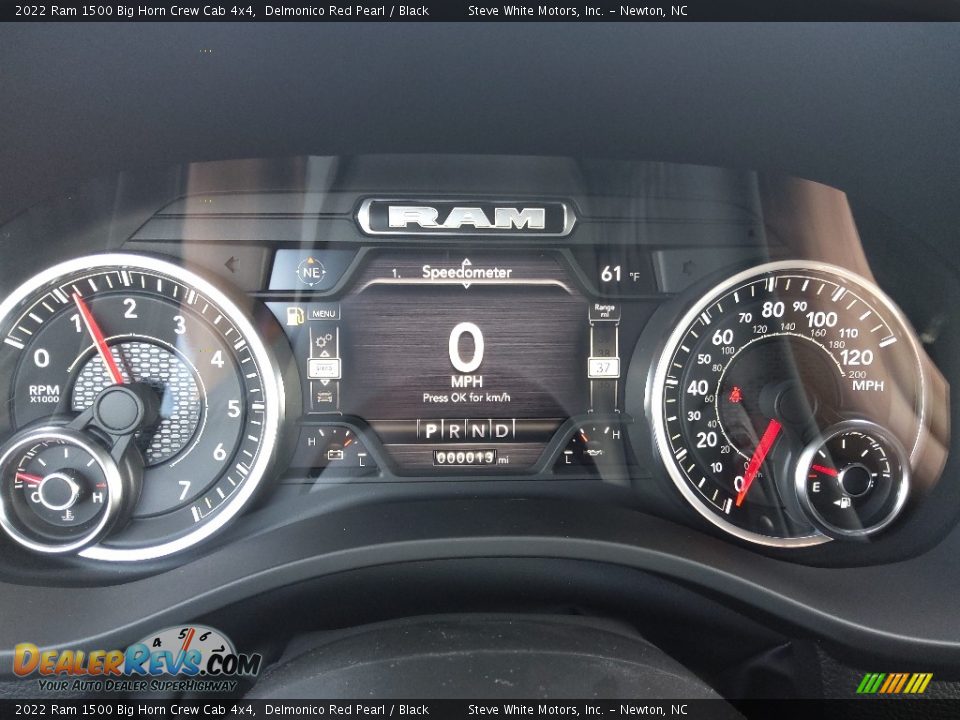The image size is (960, 720).
Task: Click the red seatbelt warning light
Action: [x=735, y=395]
